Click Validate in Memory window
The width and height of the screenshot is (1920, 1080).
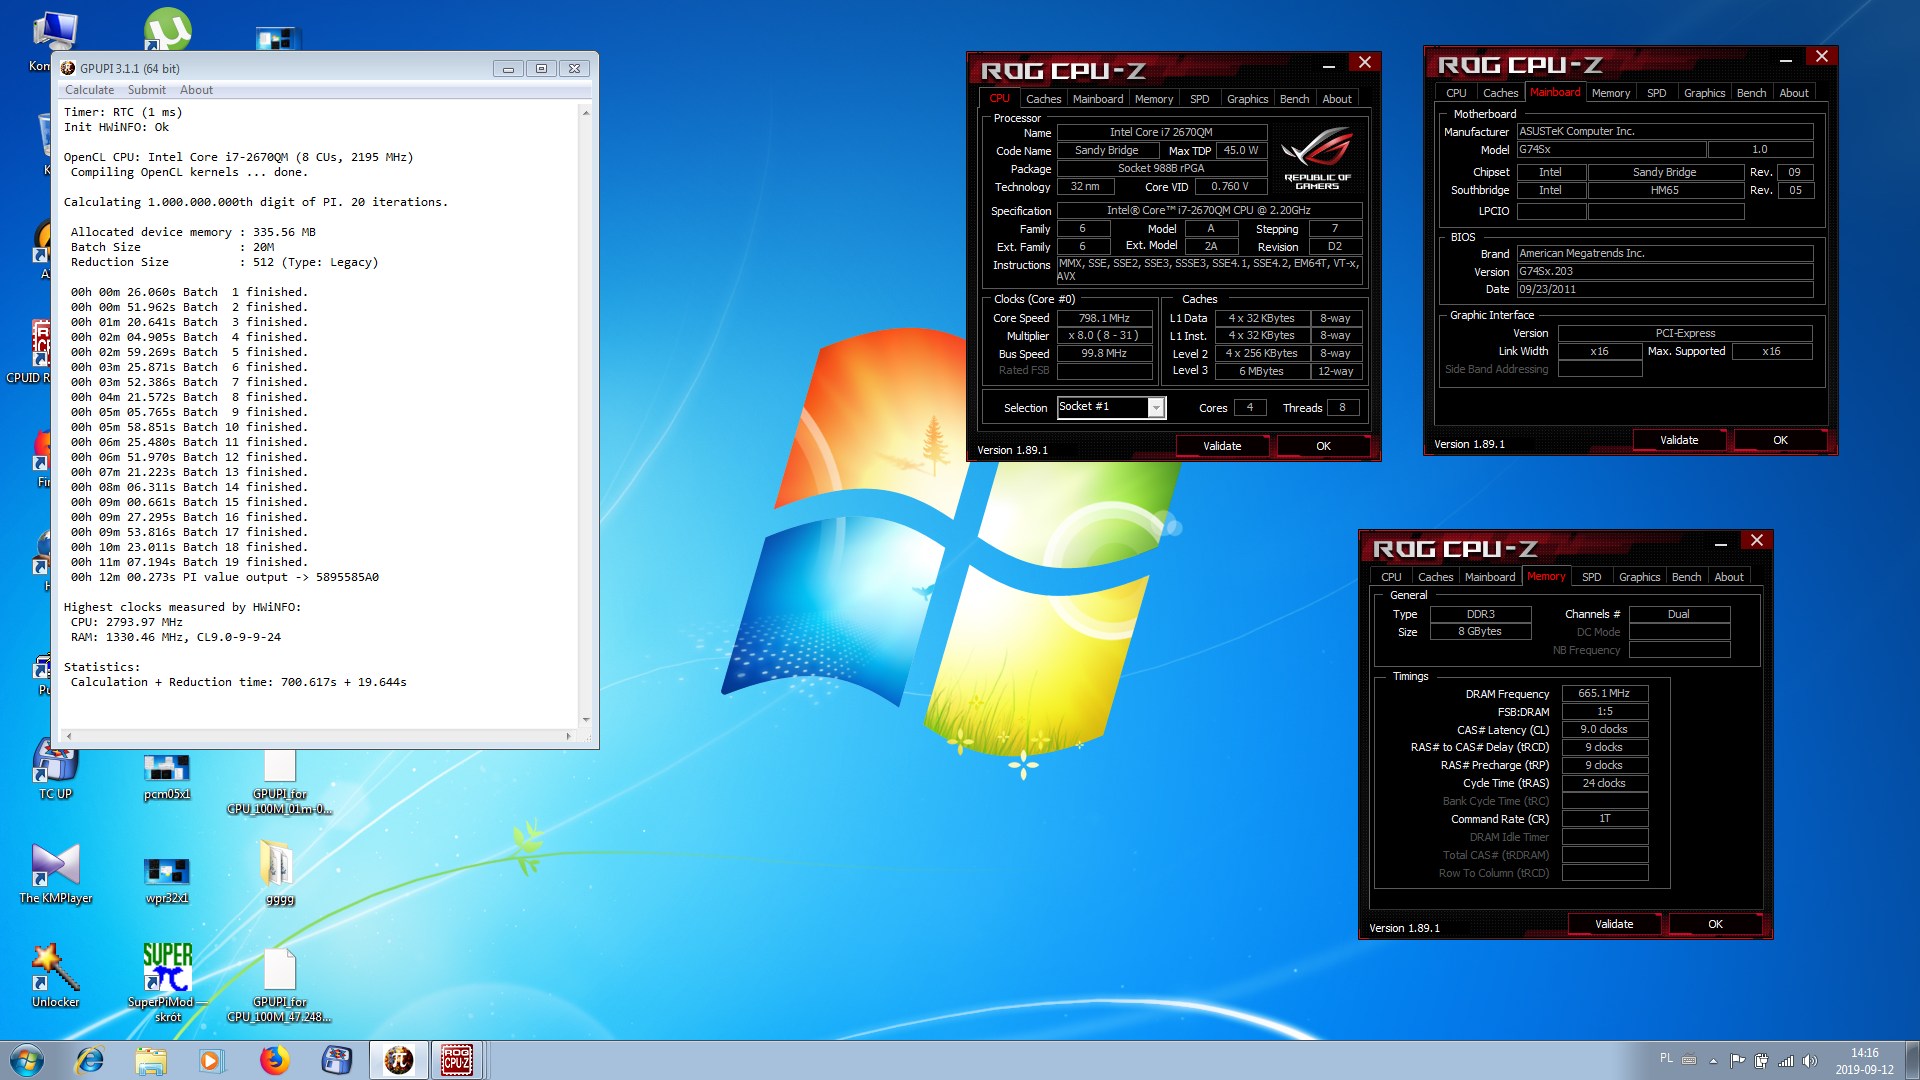tap(1614, 924)
